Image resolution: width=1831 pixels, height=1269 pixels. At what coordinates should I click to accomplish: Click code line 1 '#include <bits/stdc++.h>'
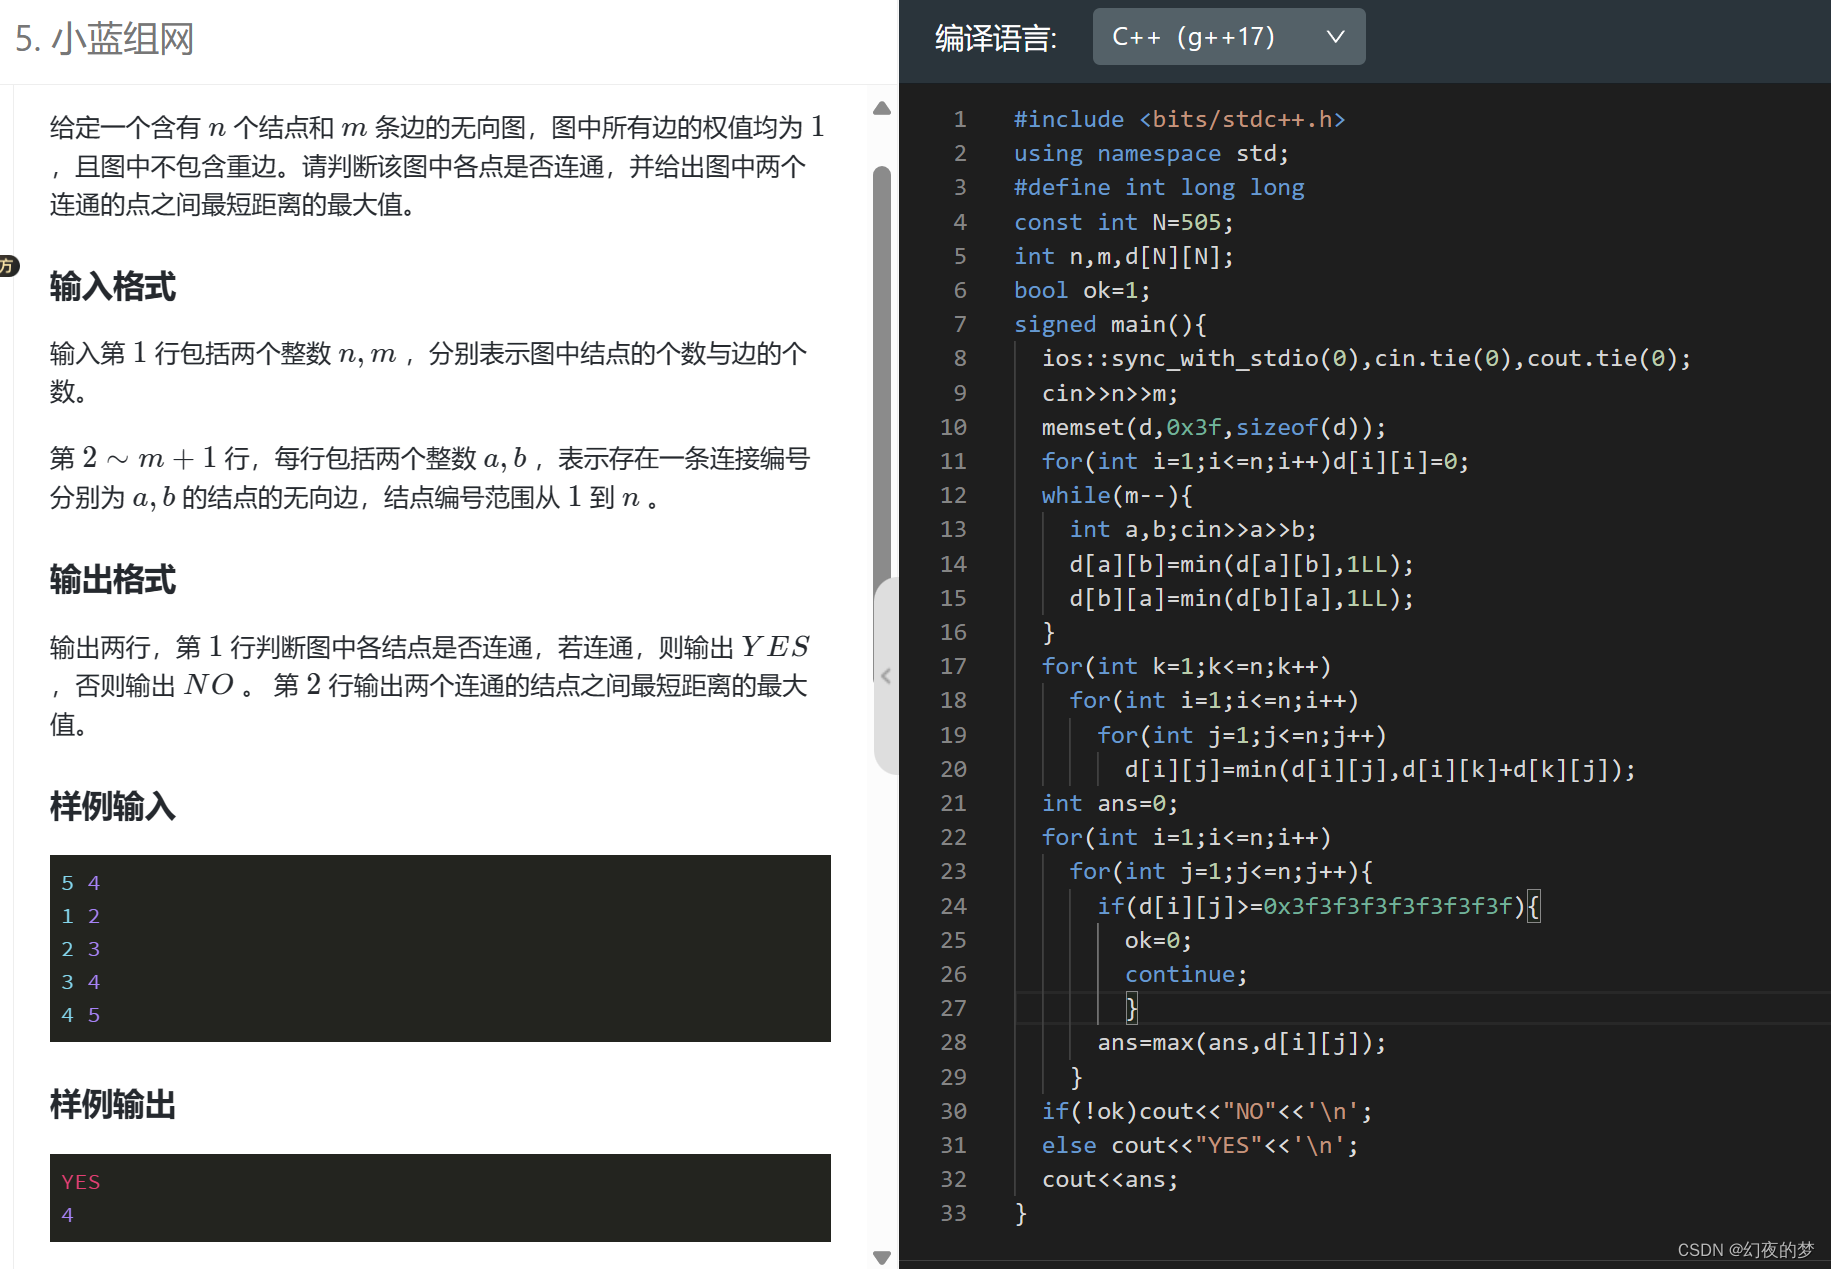[1179, 119]
